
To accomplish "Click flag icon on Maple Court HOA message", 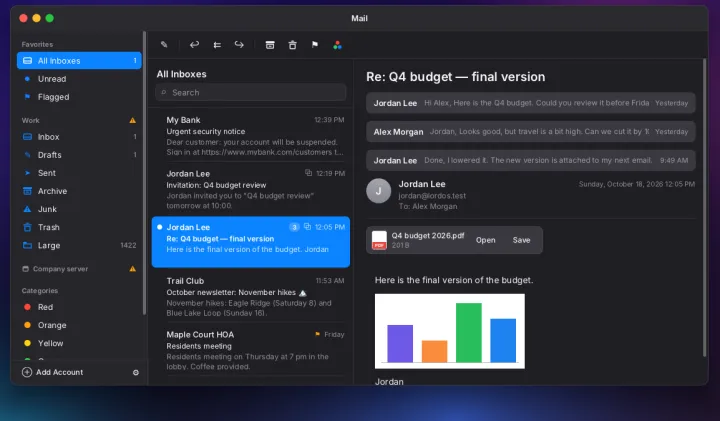I will pyautogui.click(x=317, y=334).
